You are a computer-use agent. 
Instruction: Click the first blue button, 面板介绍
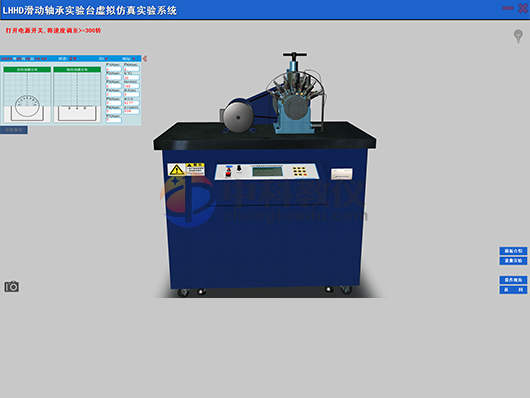pos(513,251)
